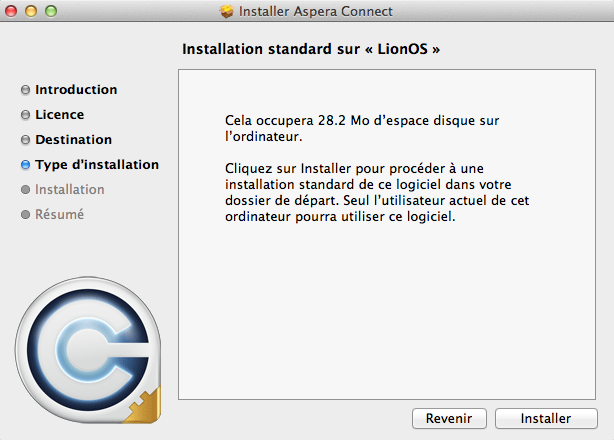Viewport: 614px width, 440px height.
Task: Select the Introduction step bullet
Action: [25, 90]
